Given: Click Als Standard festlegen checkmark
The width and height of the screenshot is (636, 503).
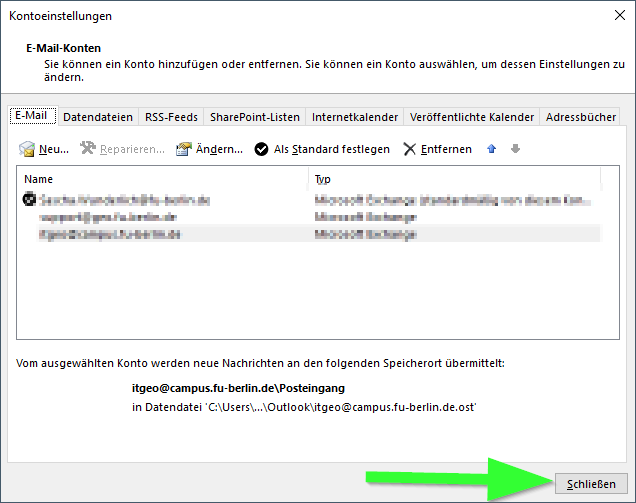Looking at the screenshot, I should [262, 150].
